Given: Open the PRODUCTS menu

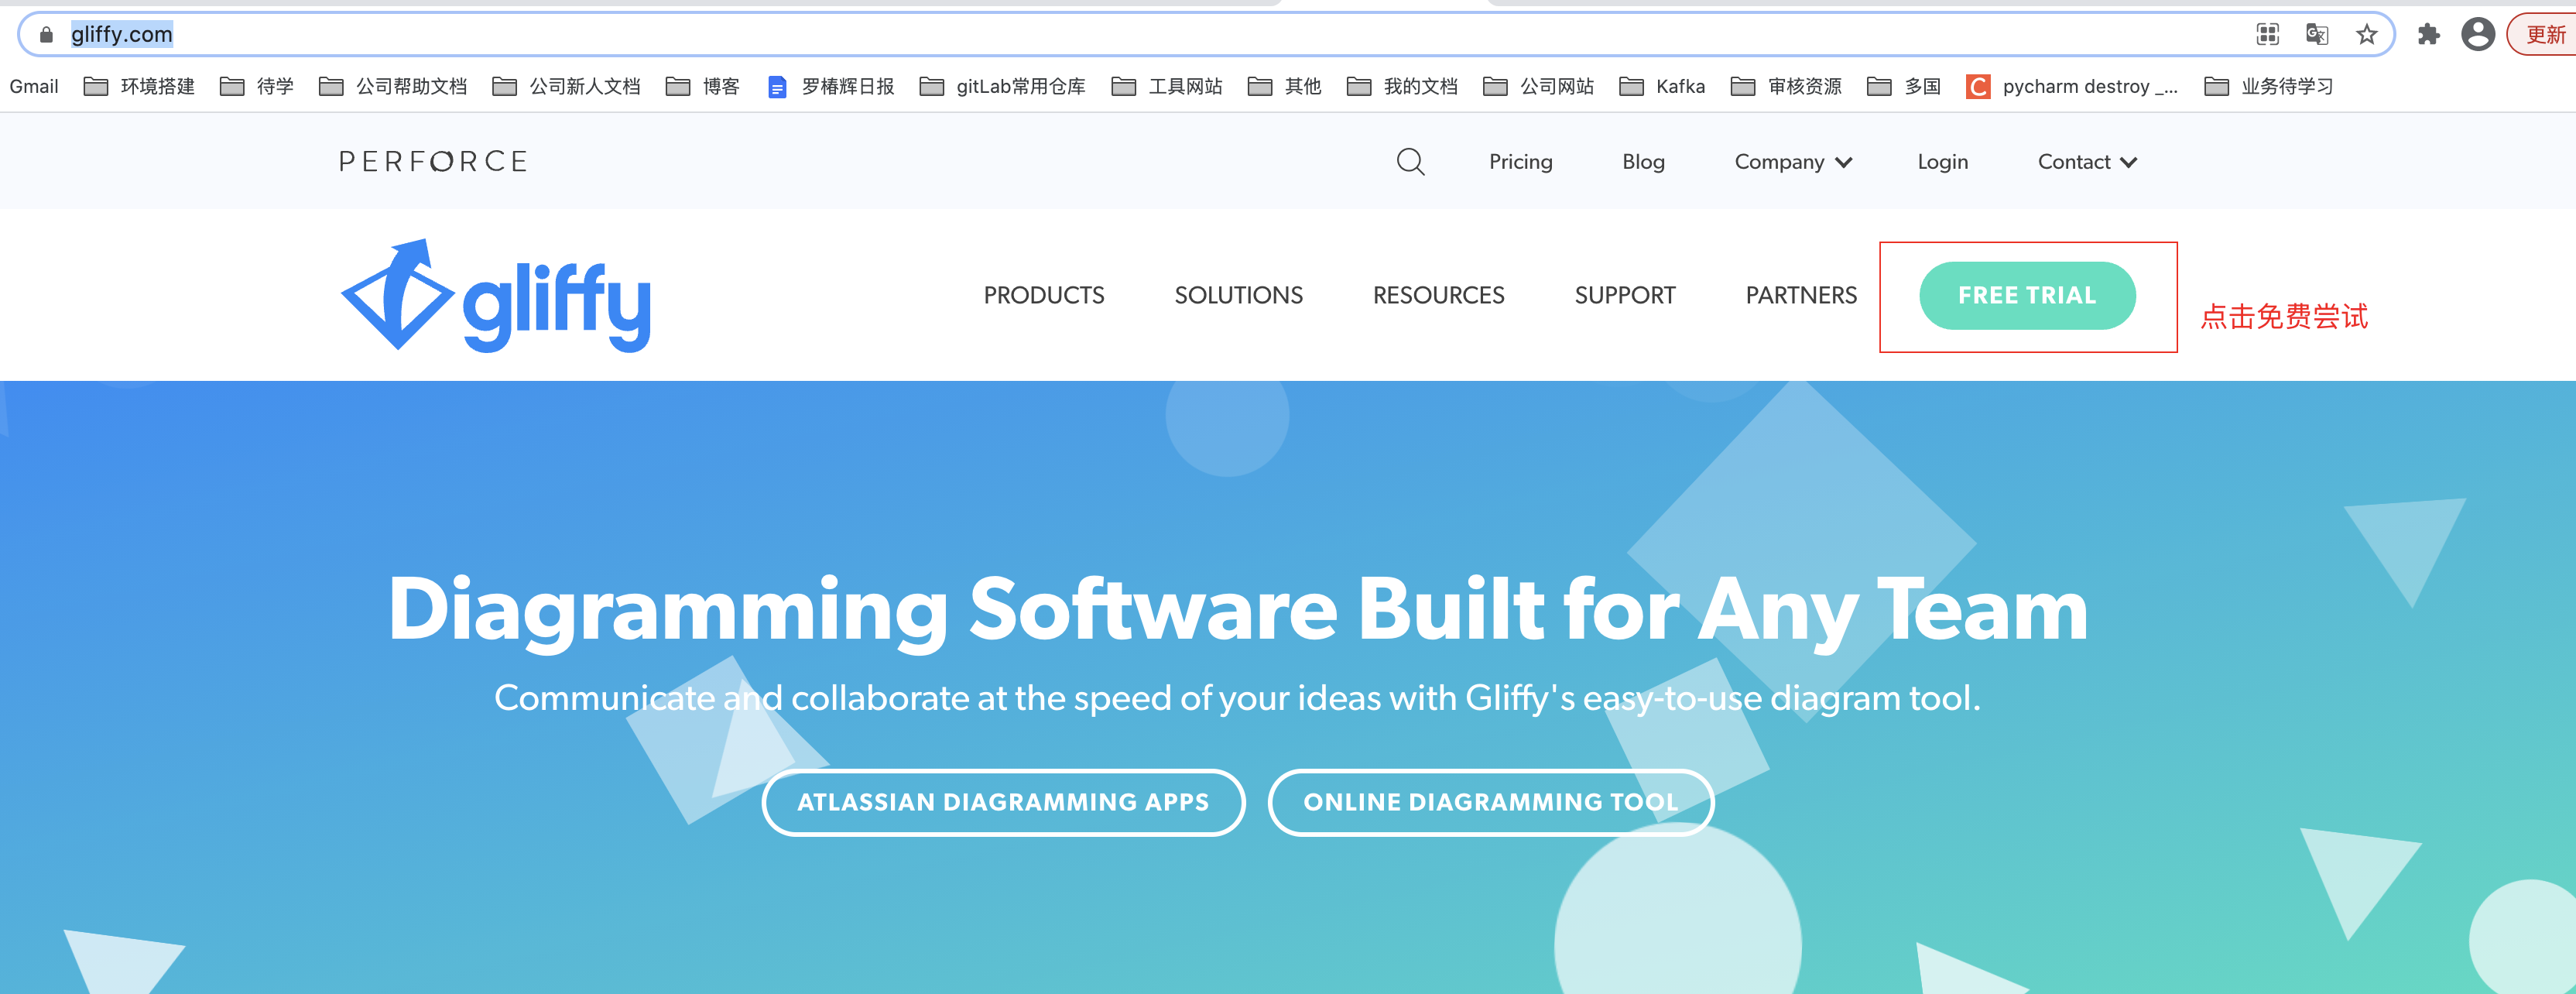Looking at the screenshot, I should click(1043, 296).
